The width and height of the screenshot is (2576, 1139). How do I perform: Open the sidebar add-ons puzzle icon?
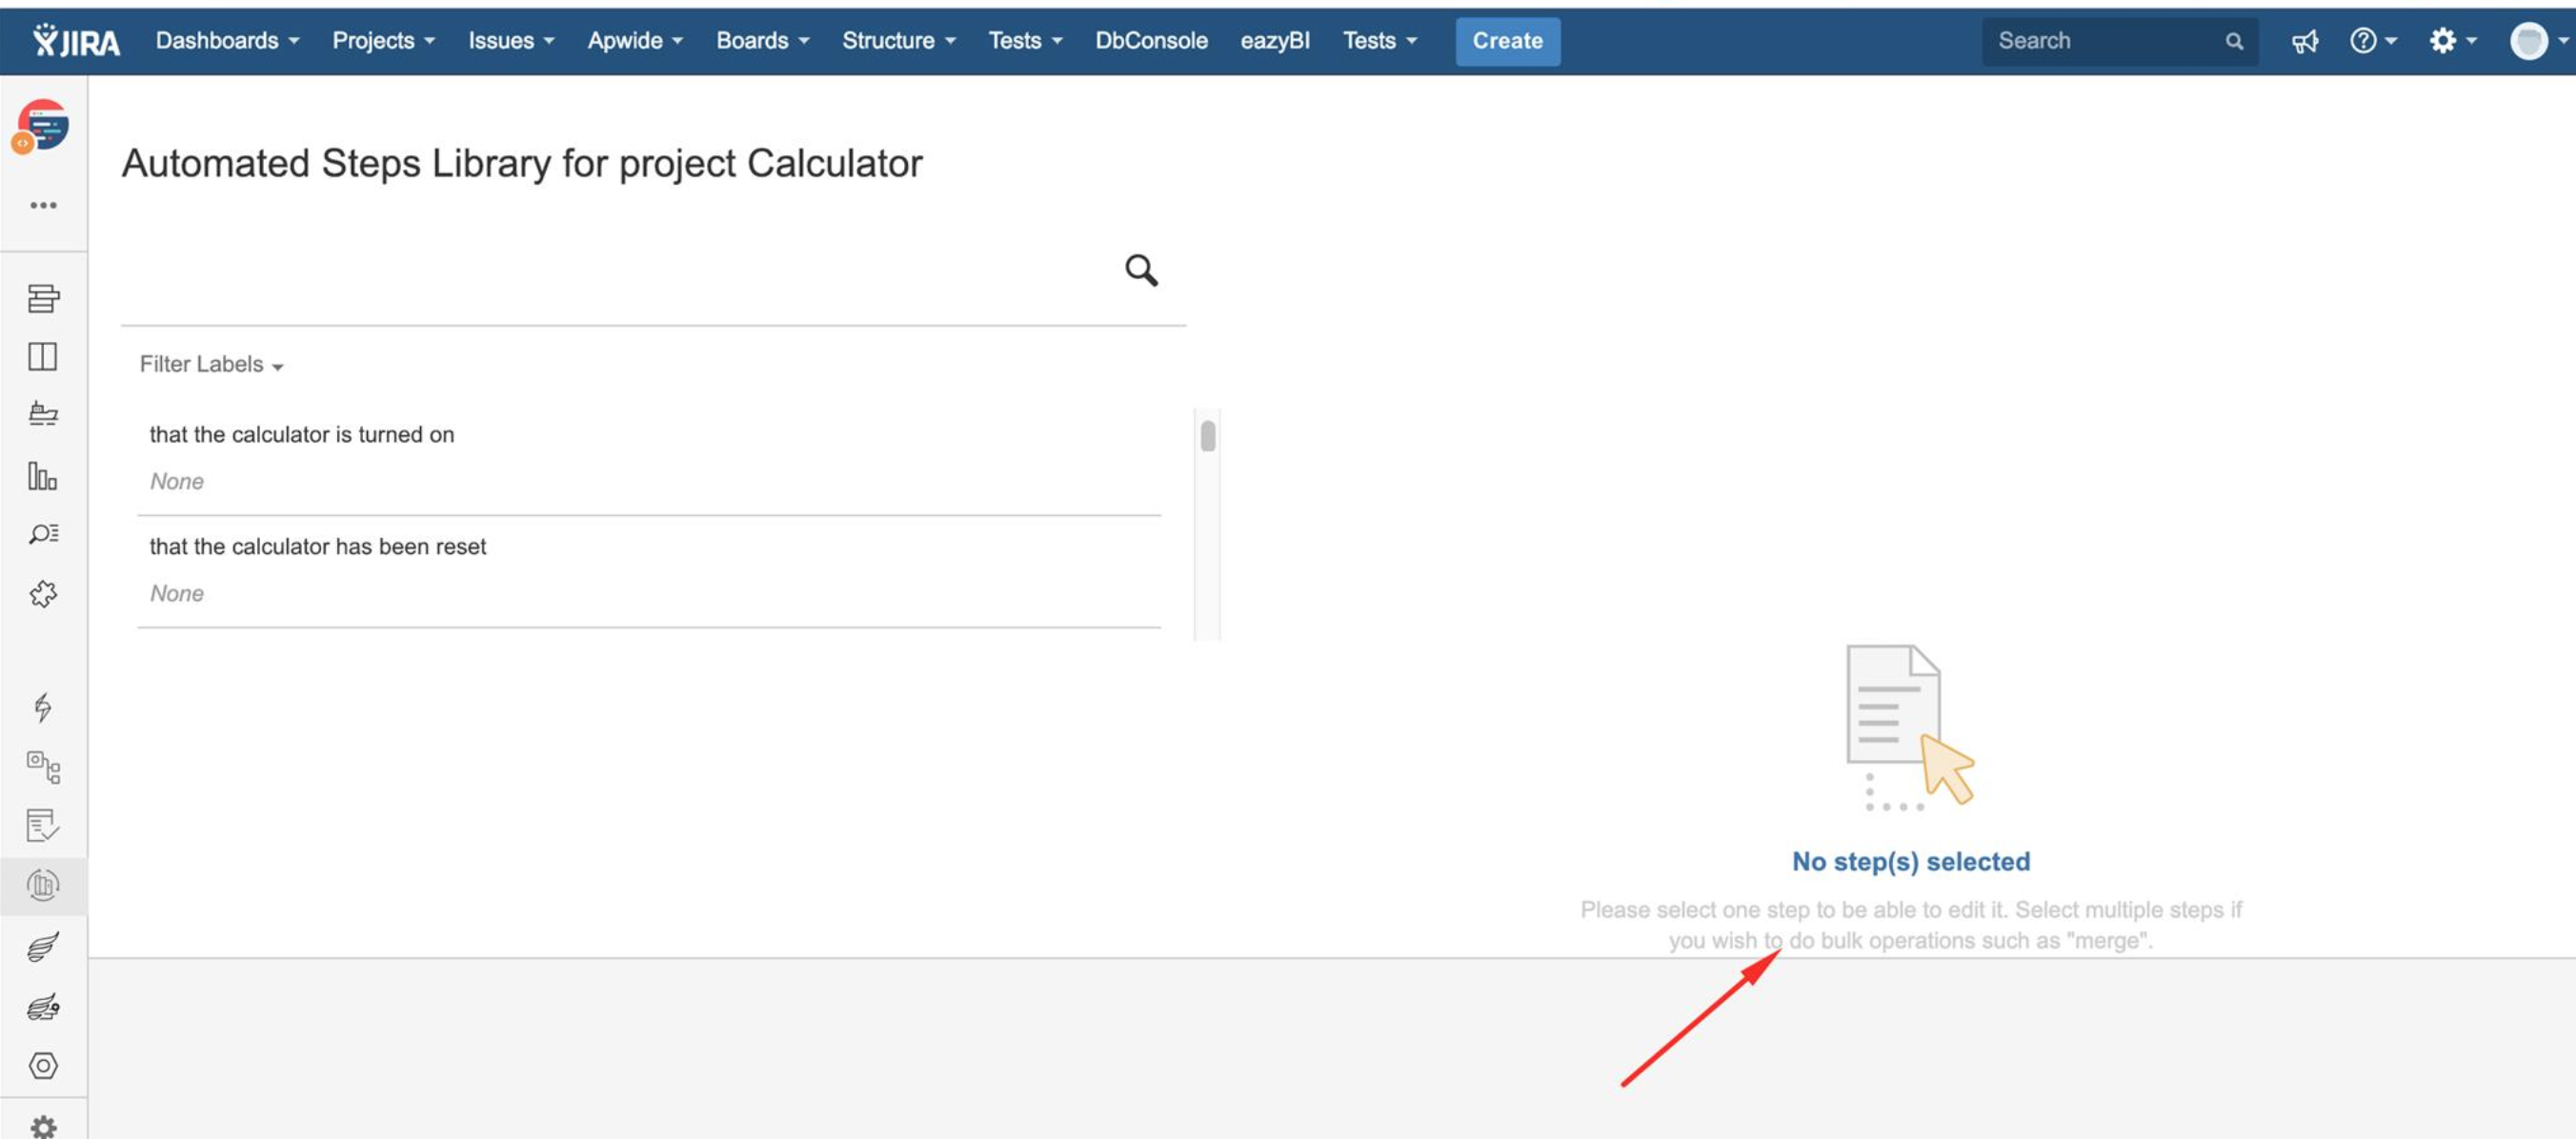click(43, 594)
